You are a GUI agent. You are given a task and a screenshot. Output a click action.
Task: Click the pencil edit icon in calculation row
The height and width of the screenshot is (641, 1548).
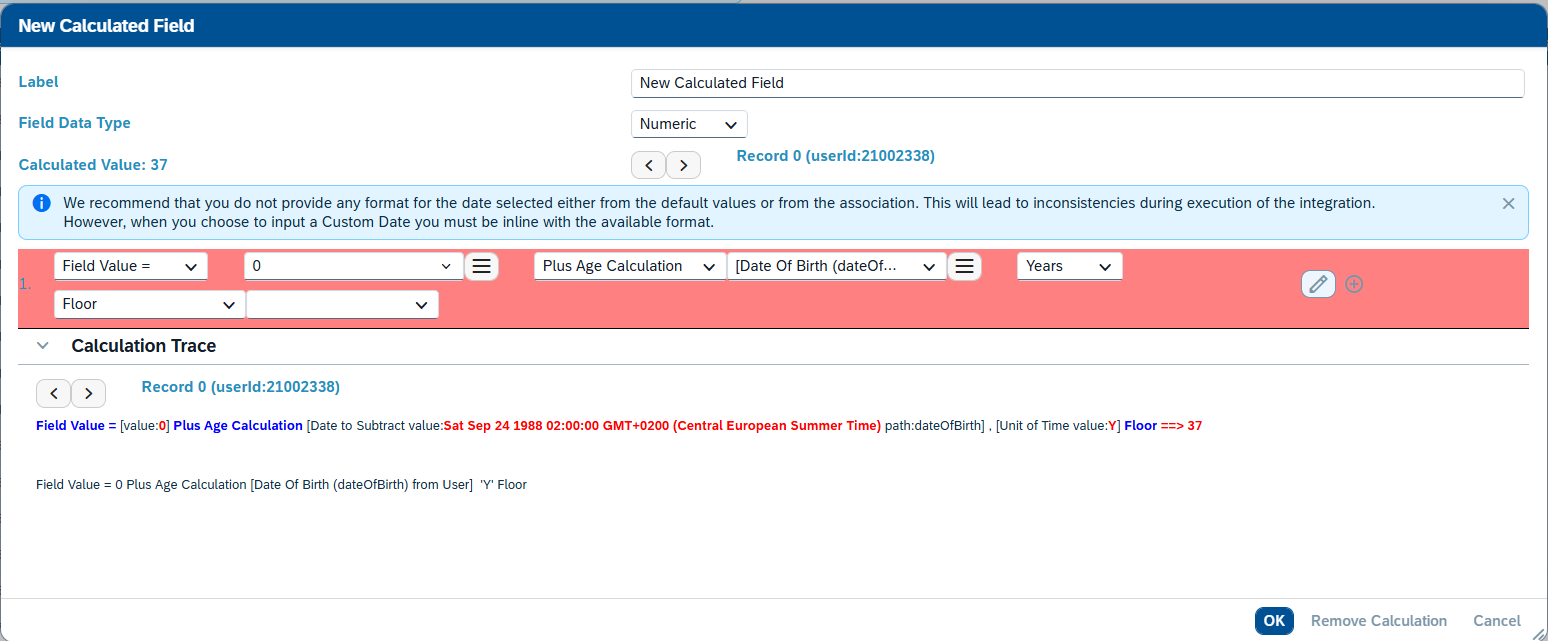click(1318, 284)
